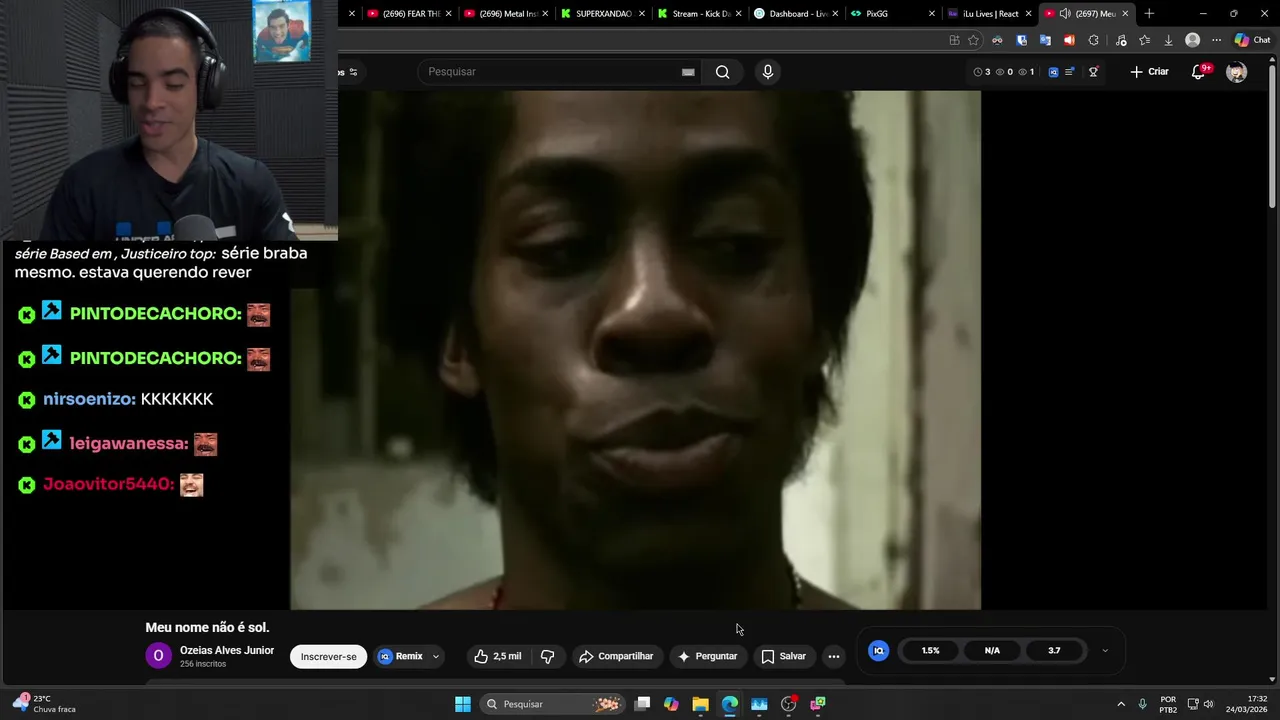Mute tab via speaker icon on active tab
The height and width of the screenshot is (720, 1280).
pyautogui.click(x=1065, y=14)
